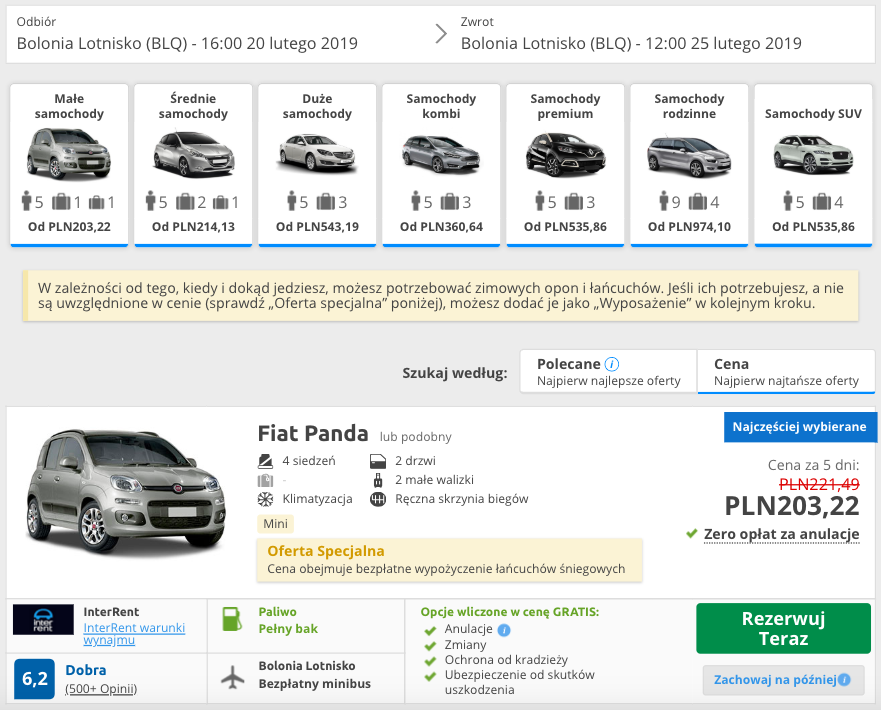Click the info icon beside Anulacje
The height and width of the screenshot is (710, 881).
tap(504, 630)
